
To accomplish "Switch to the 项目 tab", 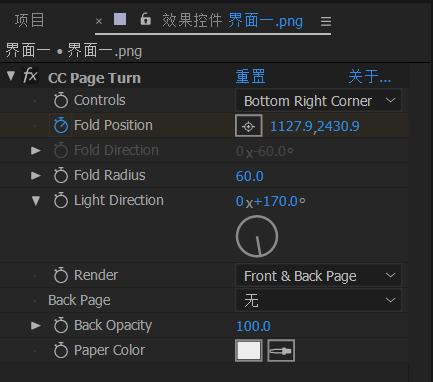I will pyautogui.click(x=29, y=21).
